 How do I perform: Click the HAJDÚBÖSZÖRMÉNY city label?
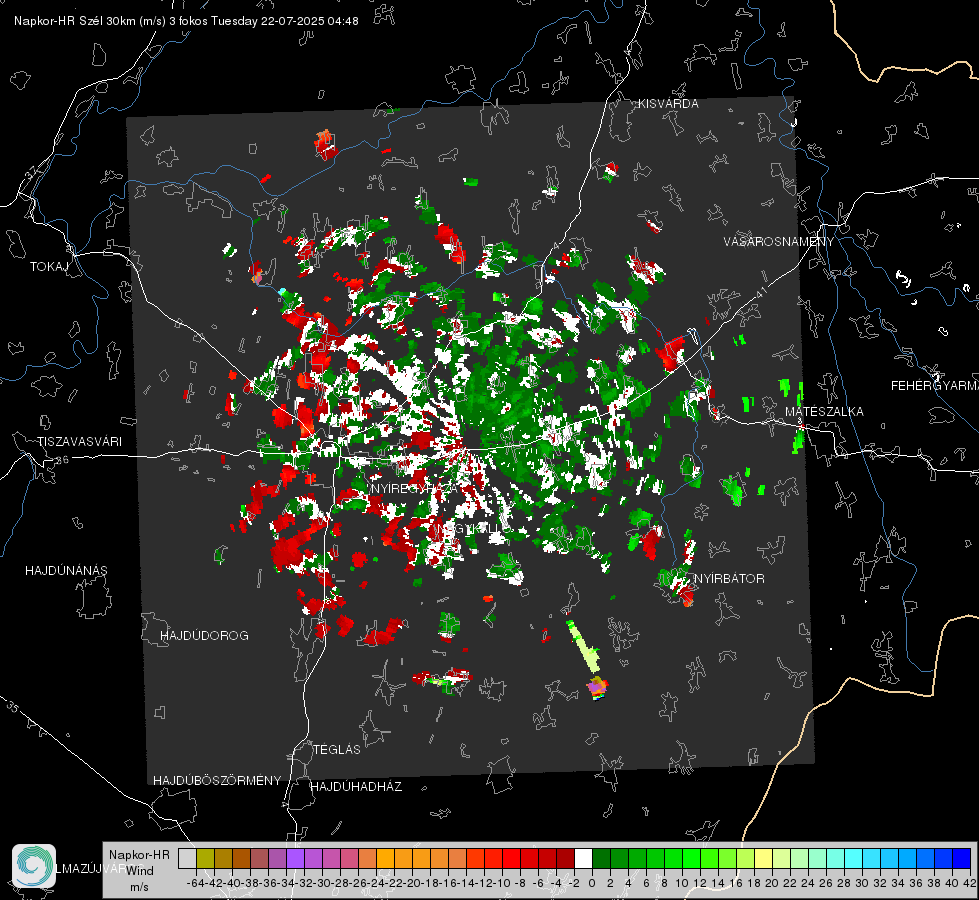pyautogui.click(x=217, y=781)
